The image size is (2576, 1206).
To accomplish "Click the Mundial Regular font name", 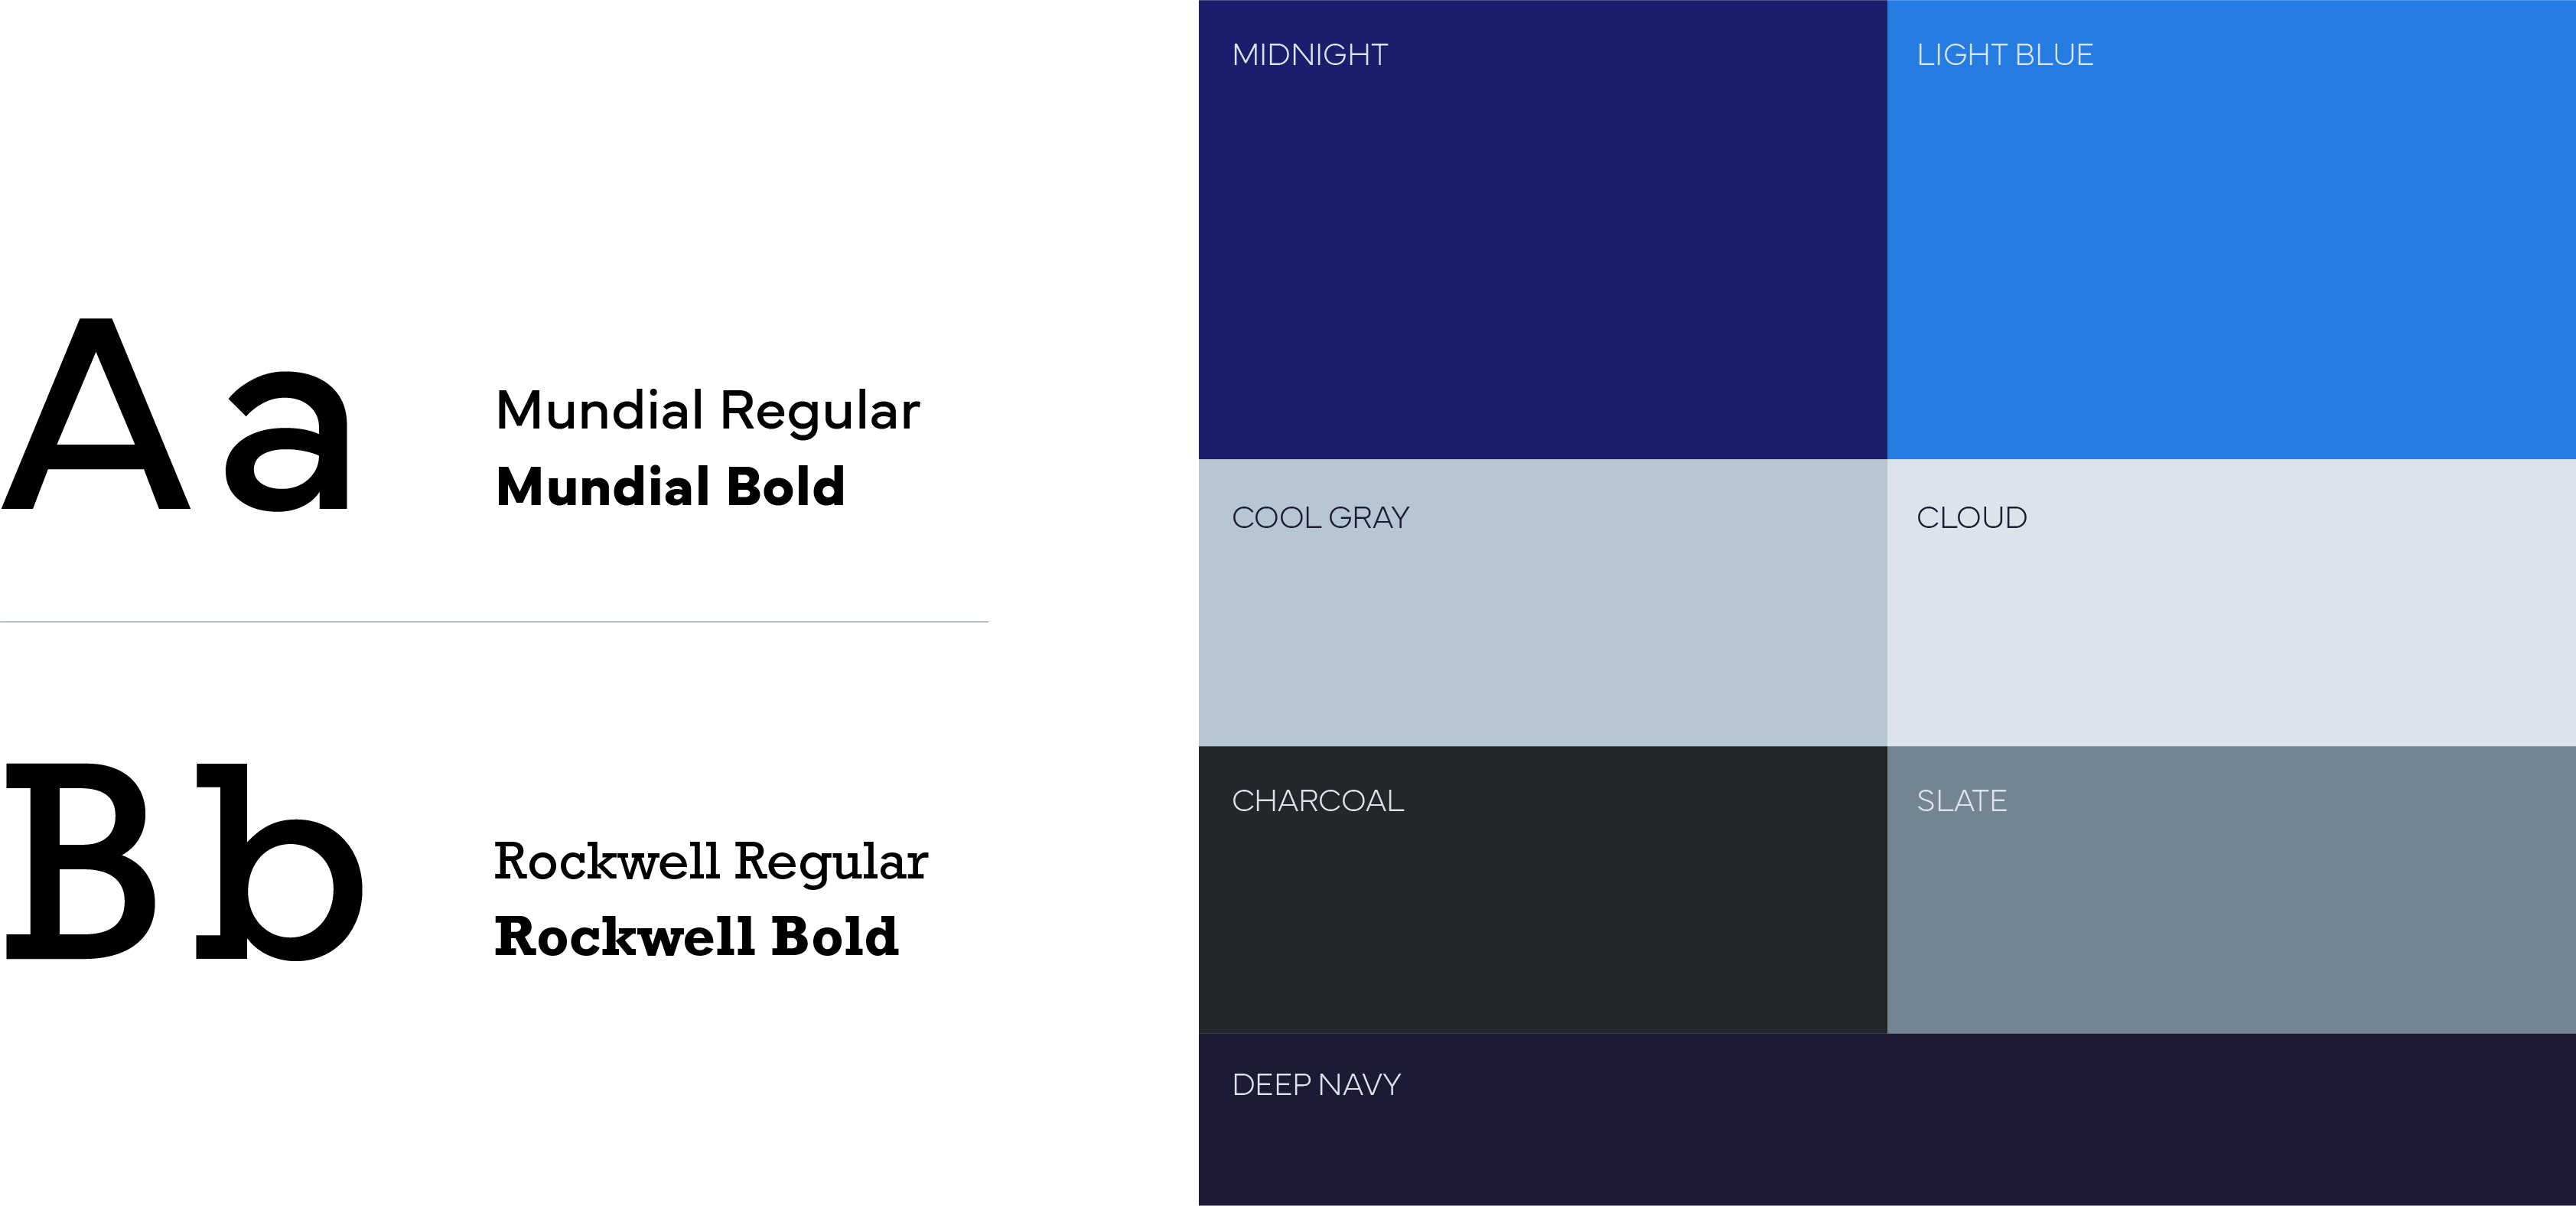I will (707, 411).
